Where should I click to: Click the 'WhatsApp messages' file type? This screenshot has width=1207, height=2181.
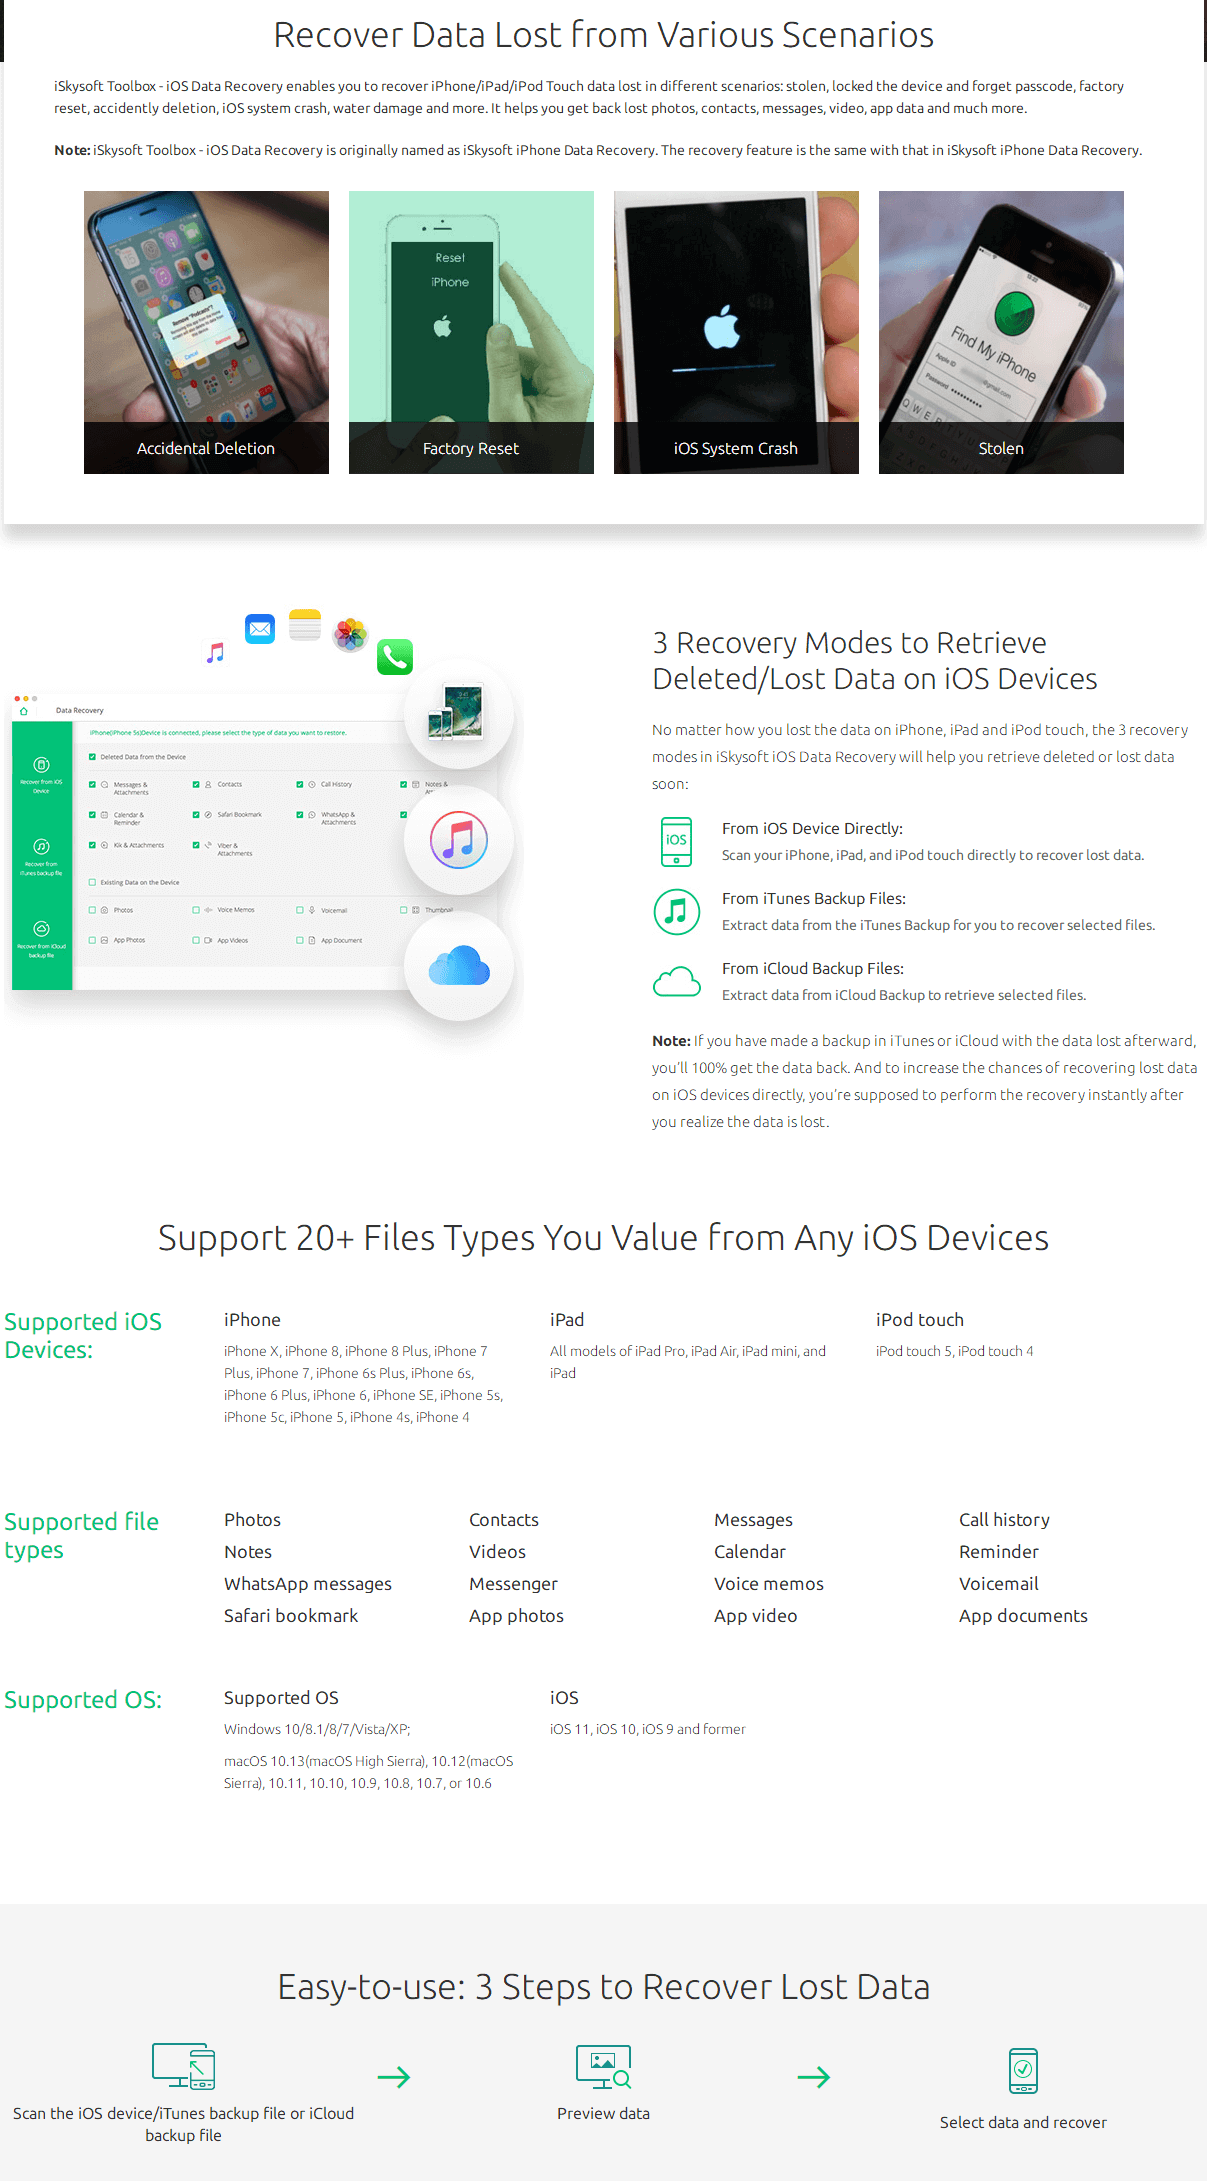[308, 1584]
